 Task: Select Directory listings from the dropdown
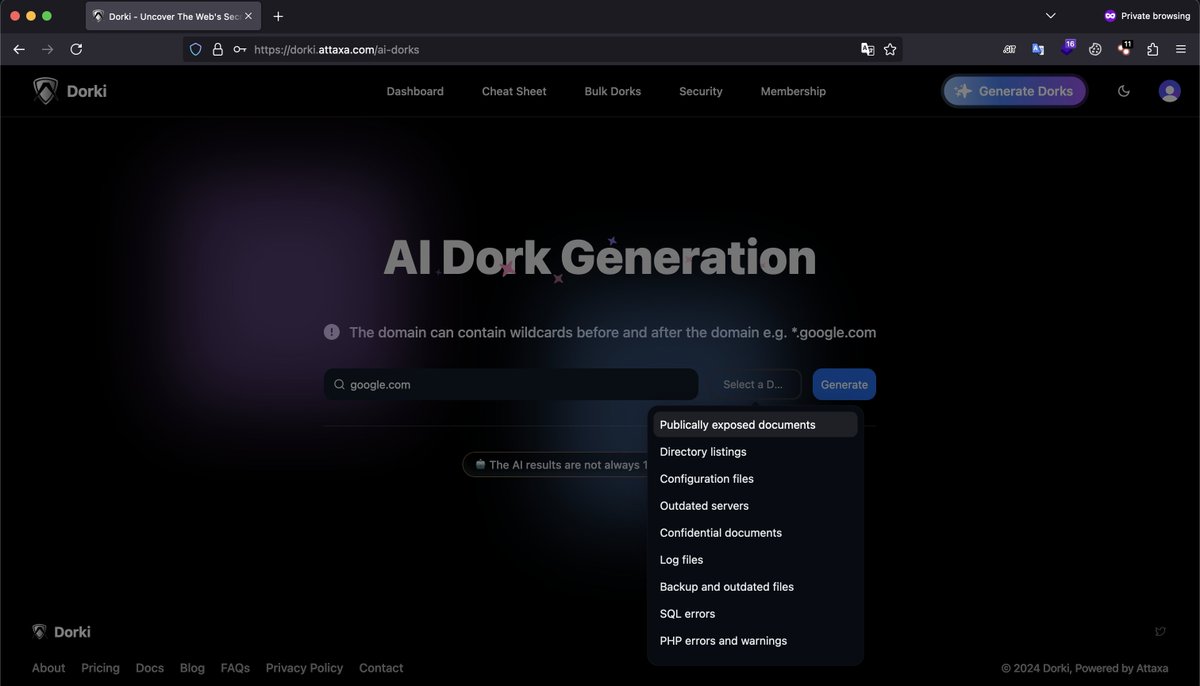[x=703, y=451]
